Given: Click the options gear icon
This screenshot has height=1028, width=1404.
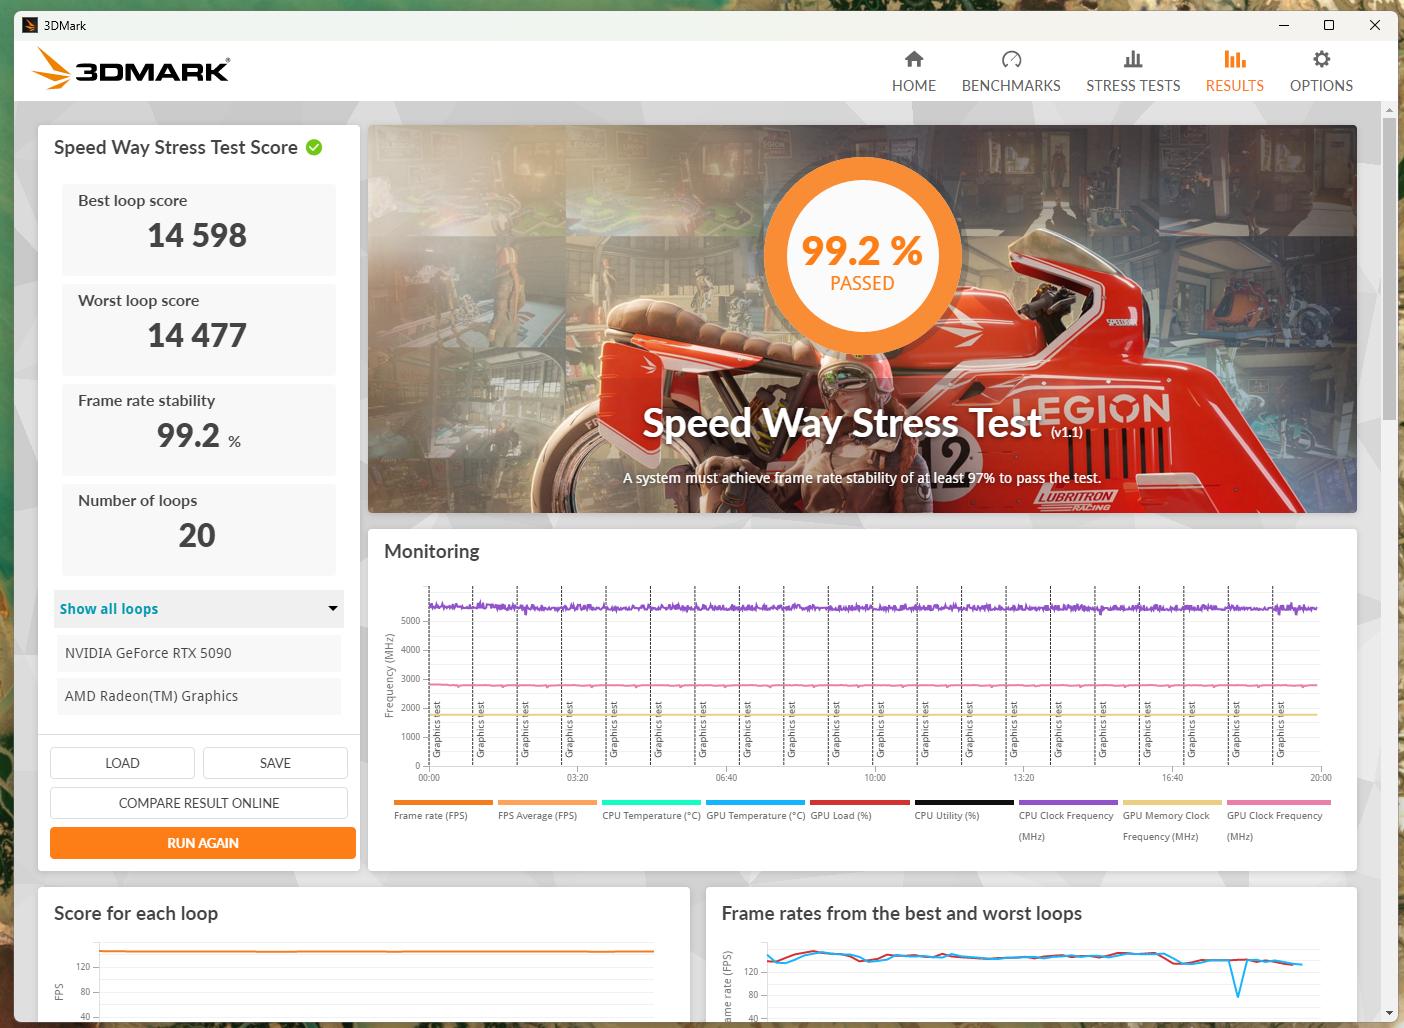Looking at the screenshot, I should click(1321, 59).
